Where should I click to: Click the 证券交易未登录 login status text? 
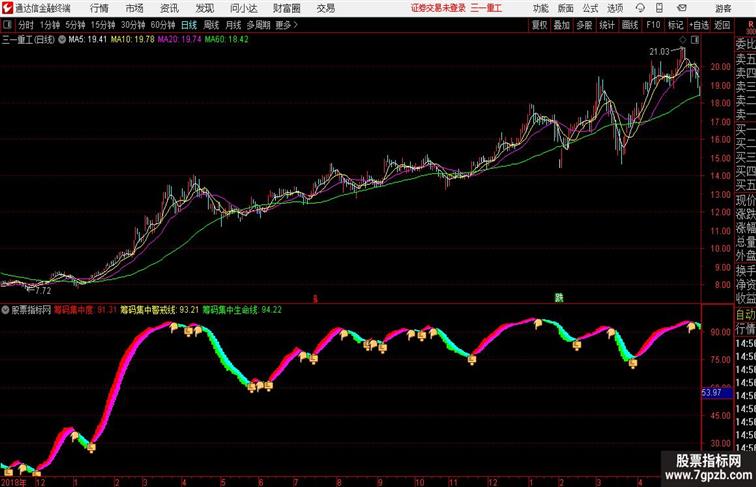(x=438, y=8)
